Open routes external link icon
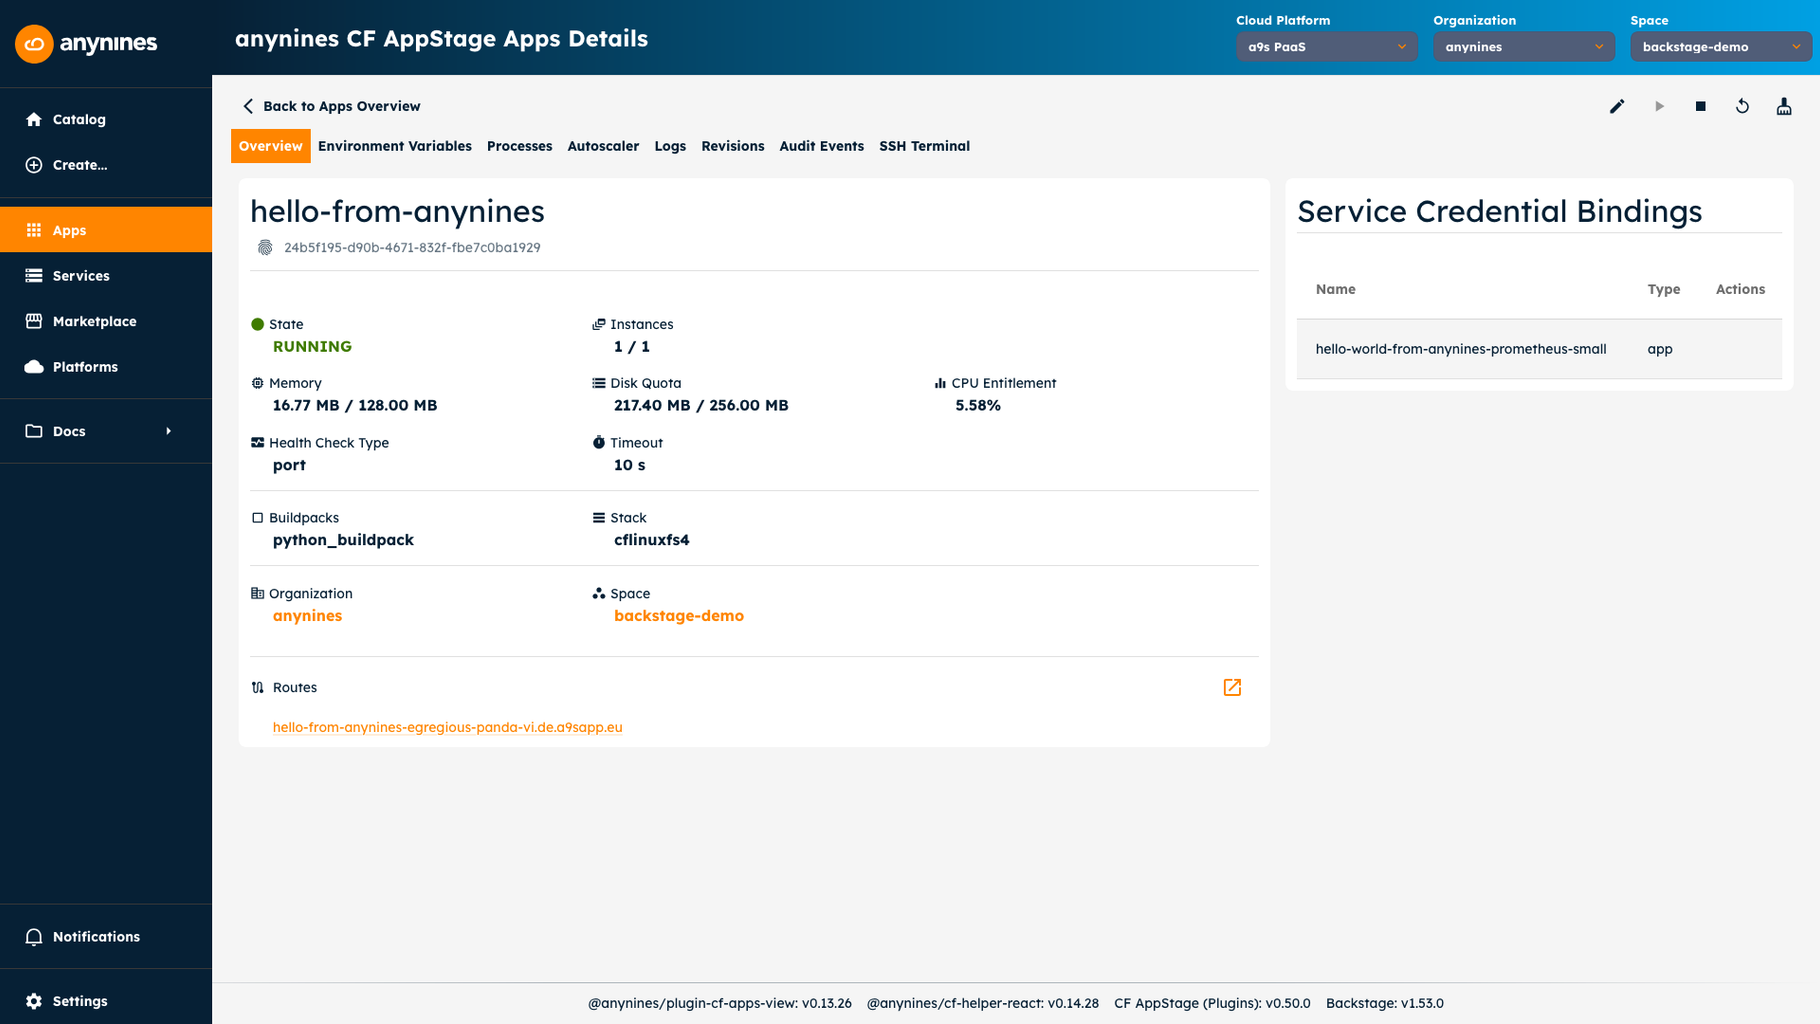 coord(1232,687)
